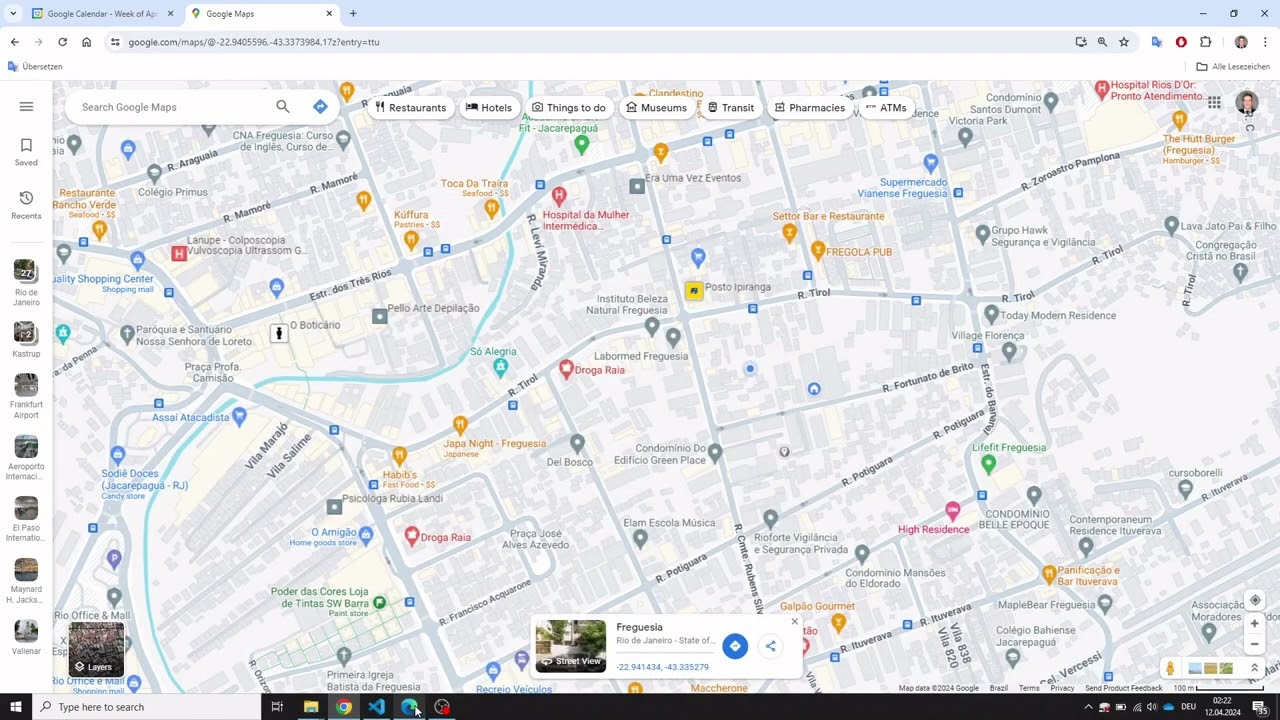Filter map by Restaurants

click(x=411, y=107)
